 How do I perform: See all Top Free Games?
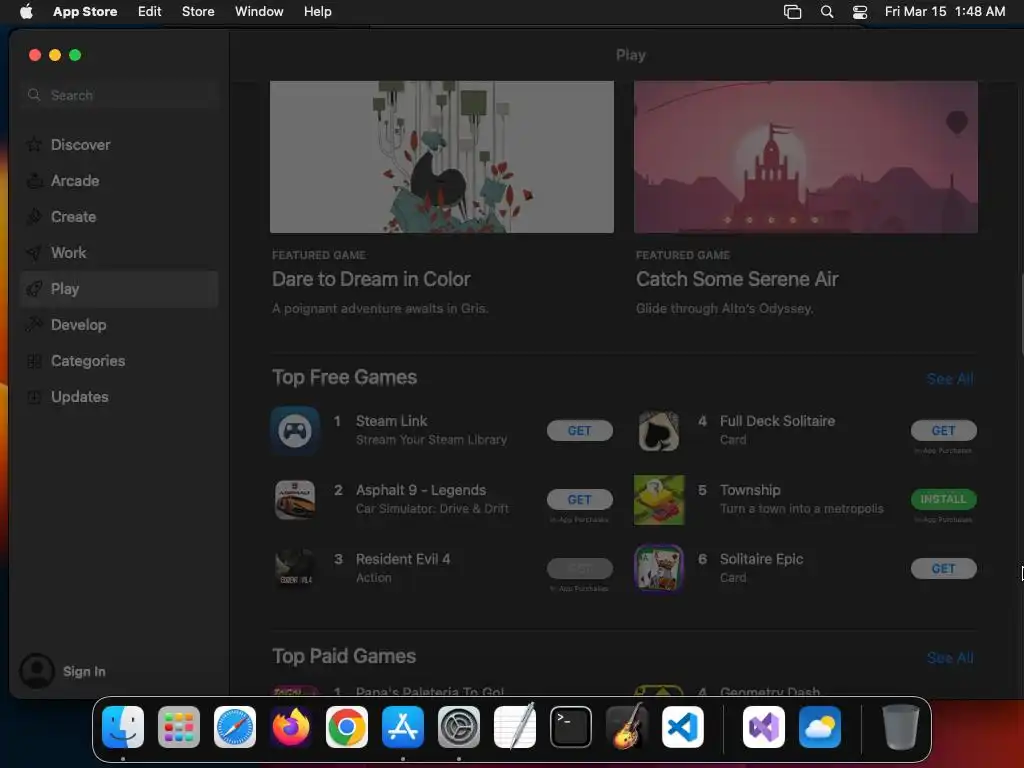tap(950, 379)
